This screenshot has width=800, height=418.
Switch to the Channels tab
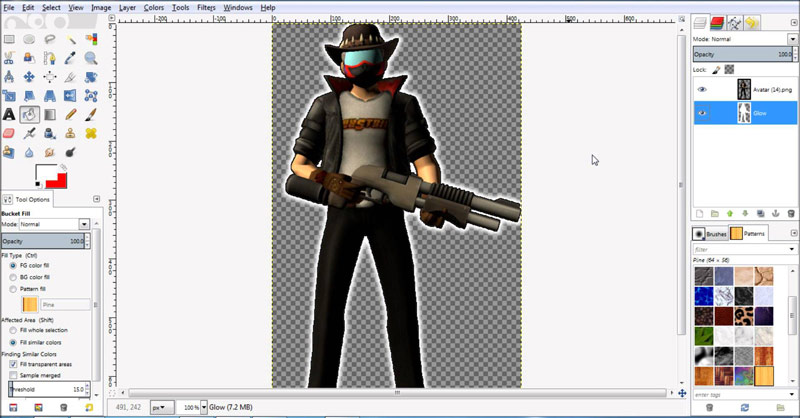pyautogui.click(x=717, y=22)
